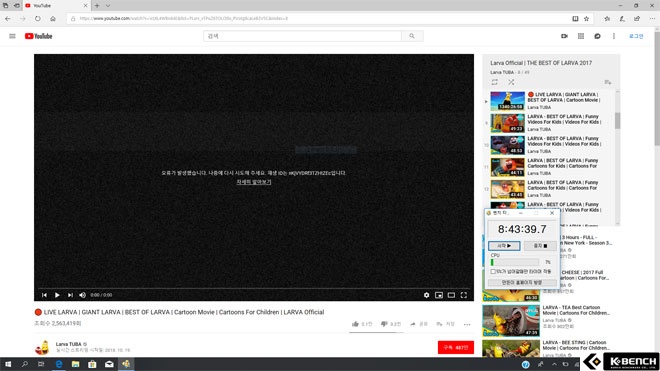Open LARVA BEE STING recommended video title
This screenshot has height=371, width=660.
(576, 345)
